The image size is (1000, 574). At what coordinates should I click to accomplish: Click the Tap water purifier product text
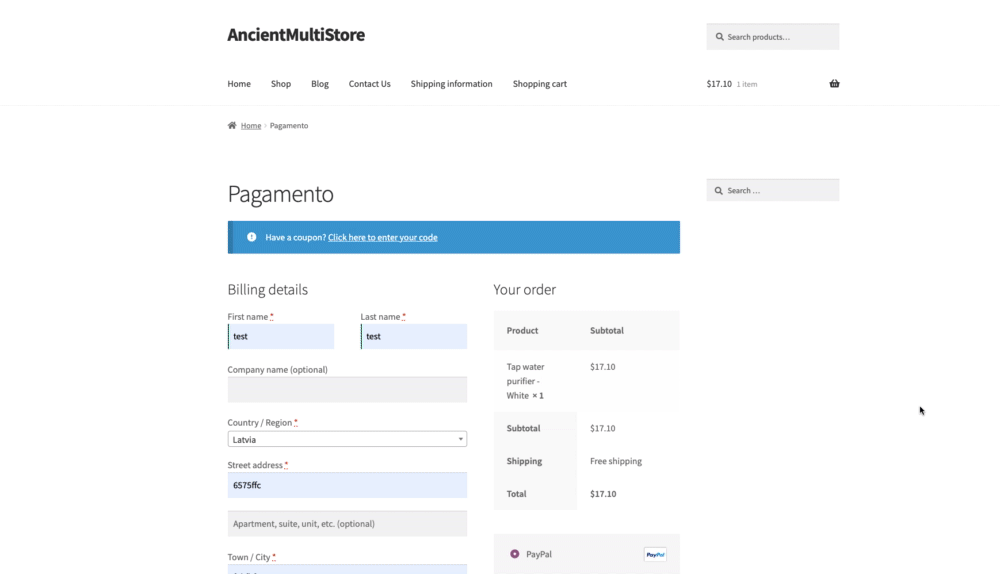tap(526, 381)
